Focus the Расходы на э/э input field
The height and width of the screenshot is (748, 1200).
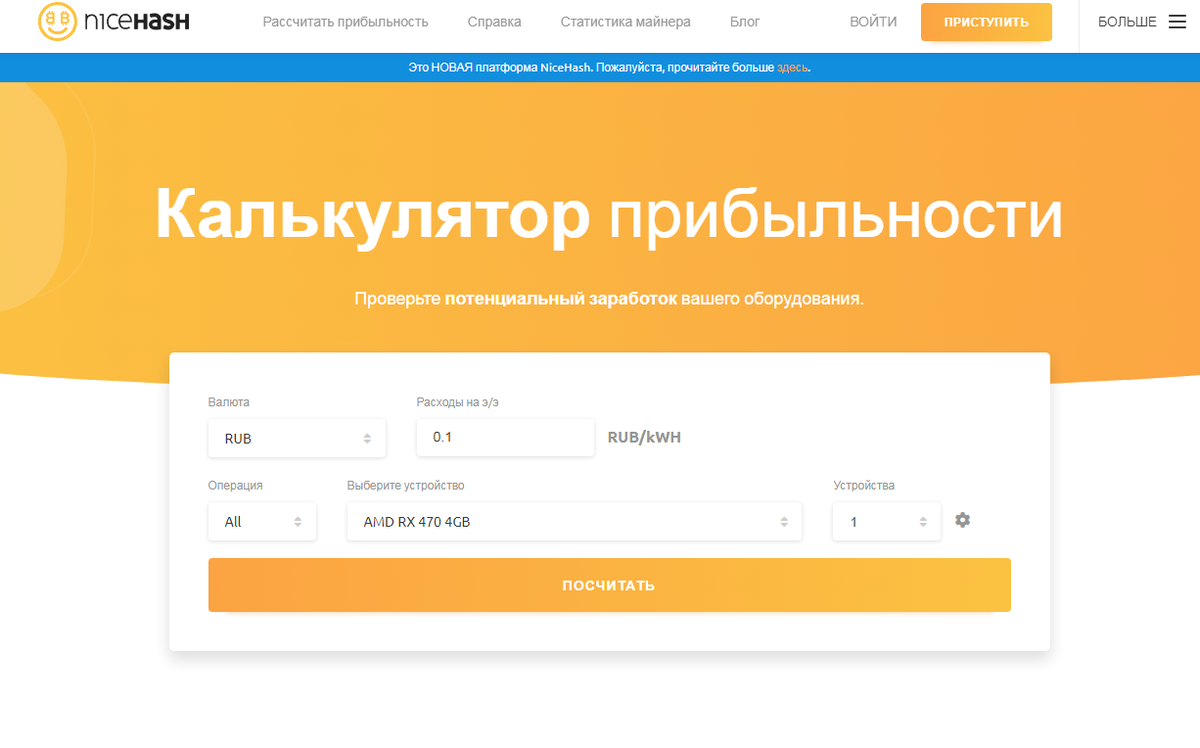coord(505,437)
